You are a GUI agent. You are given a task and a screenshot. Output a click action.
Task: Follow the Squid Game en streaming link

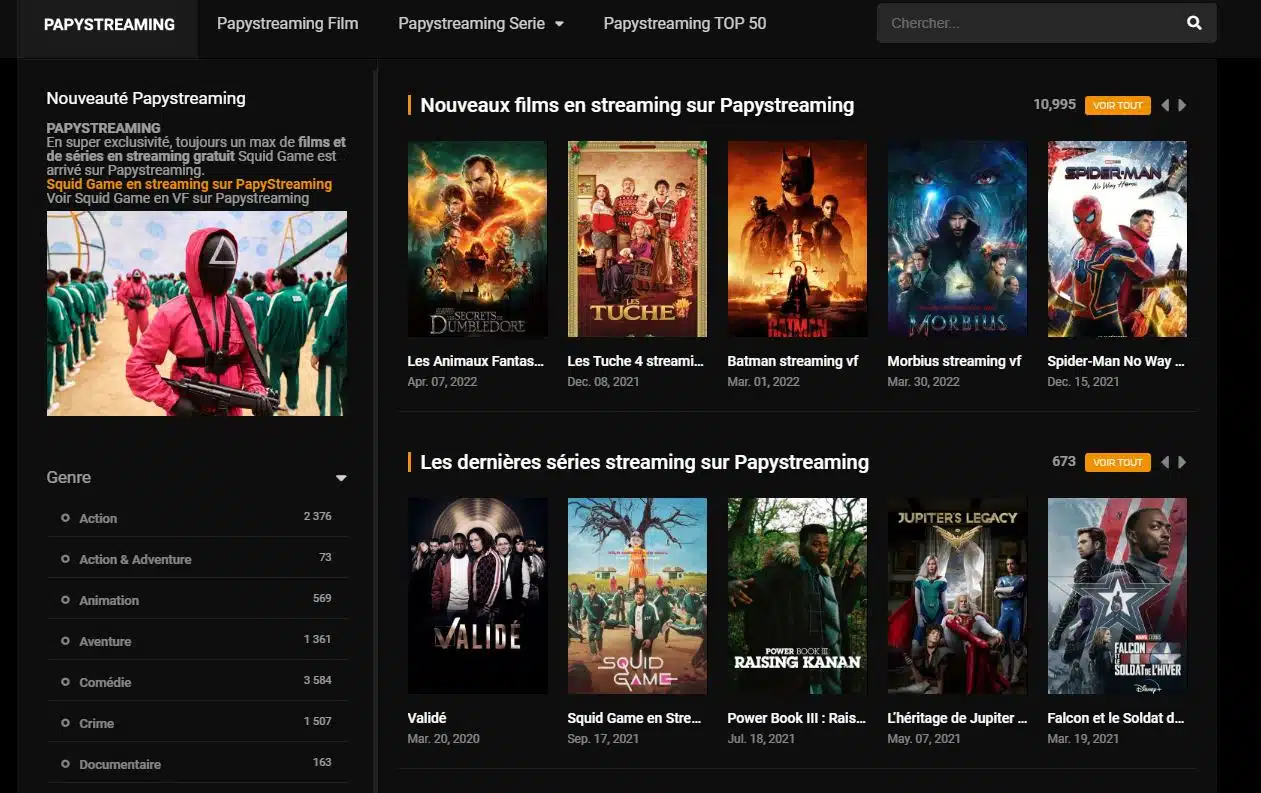point(189,184)
